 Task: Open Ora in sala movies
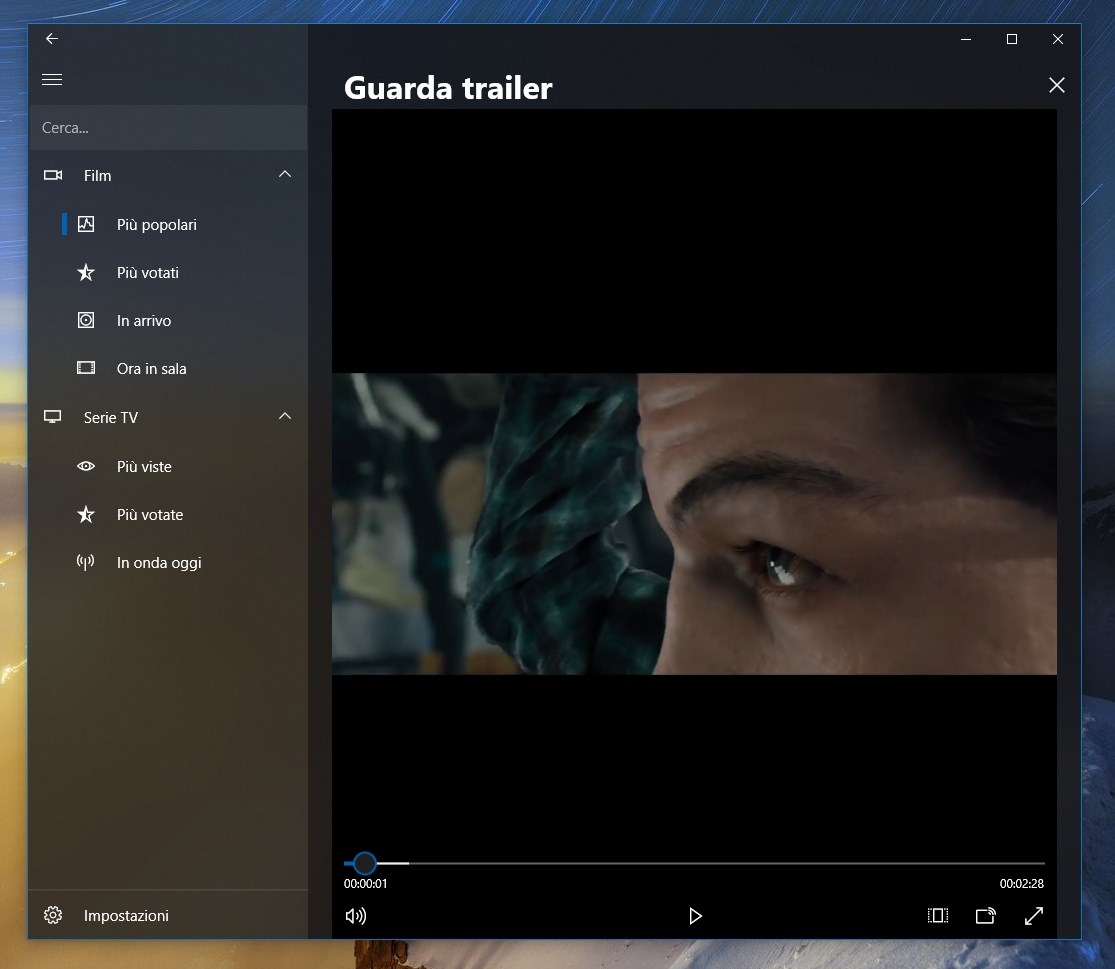(x=151, y=369)
